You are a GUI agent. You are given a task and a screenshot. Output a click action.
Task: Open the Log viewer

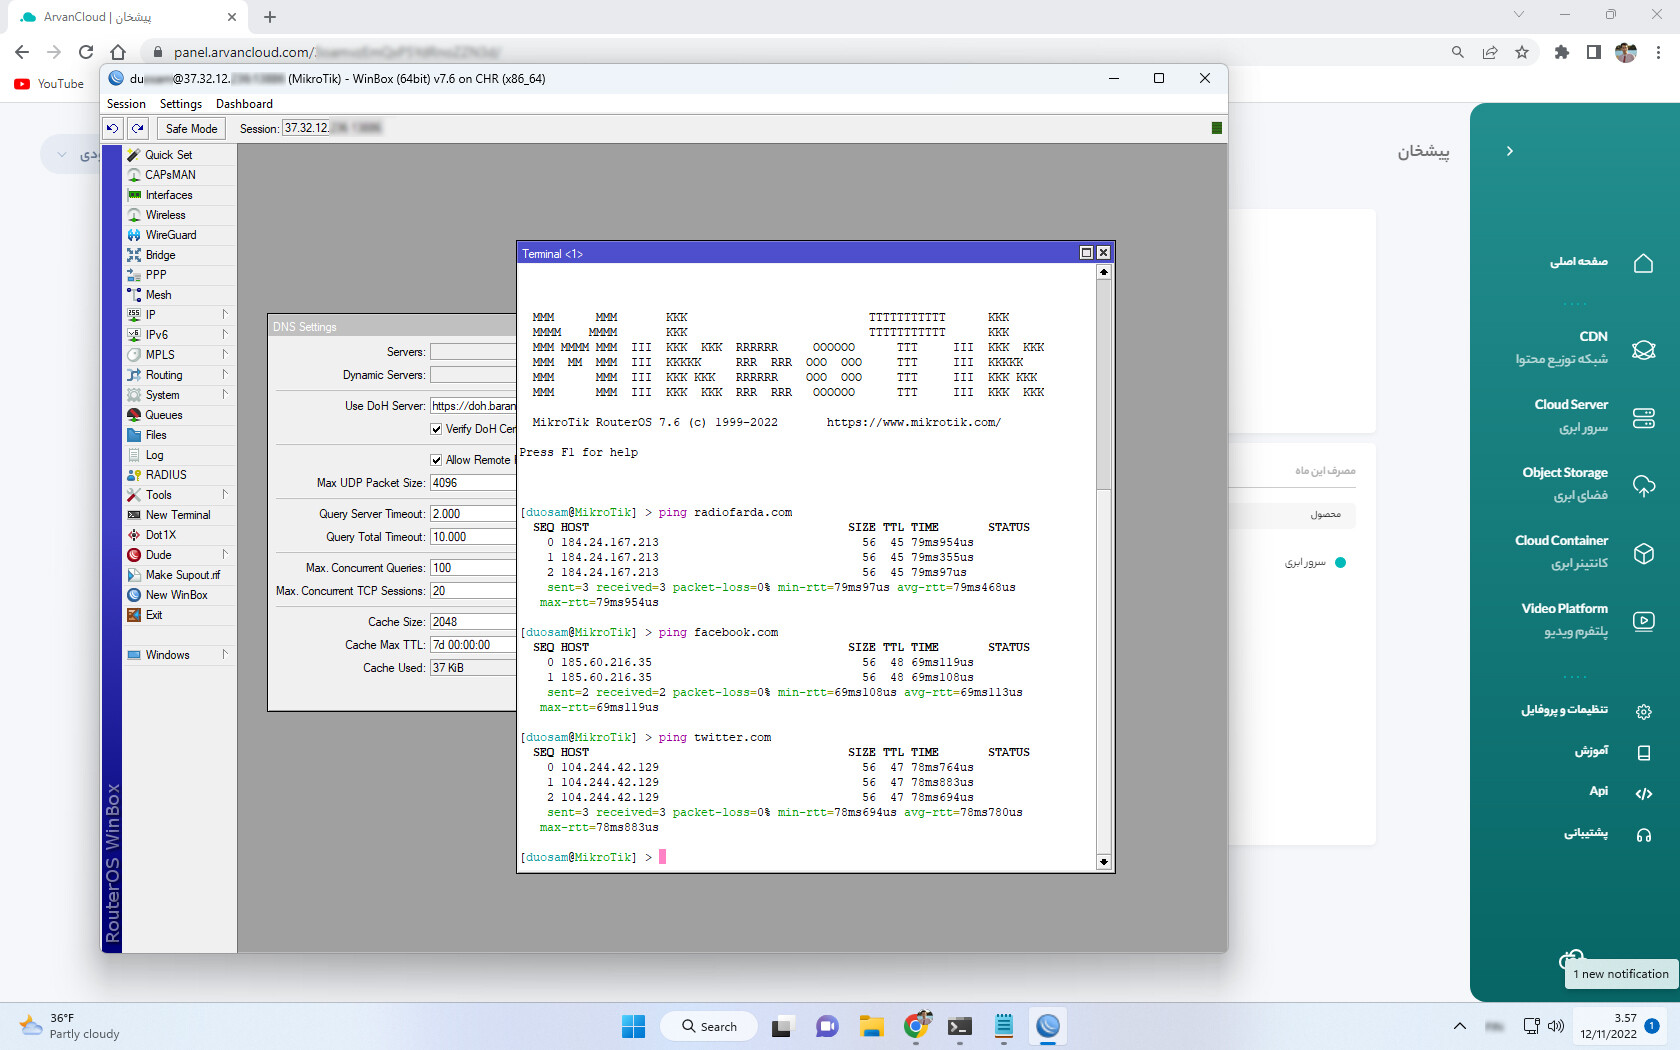click(154, 455)
